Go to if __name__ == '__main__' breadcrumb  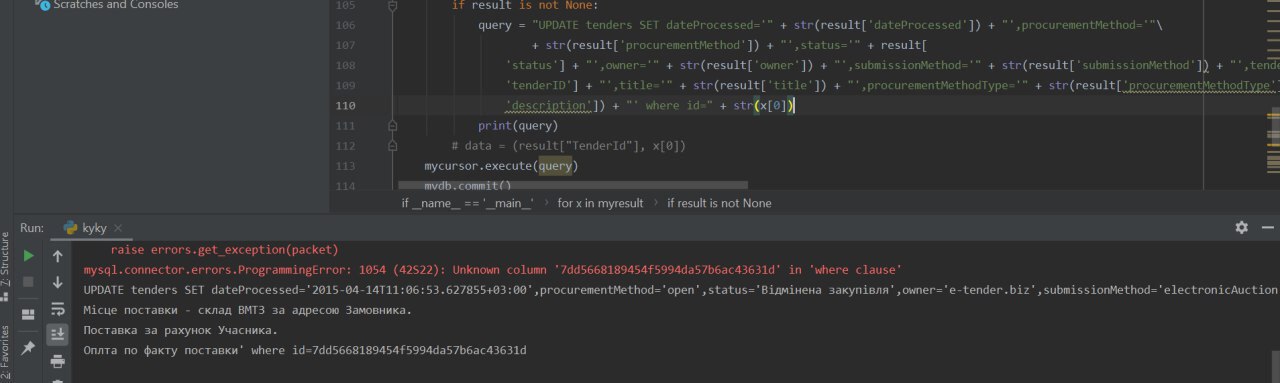467,203
